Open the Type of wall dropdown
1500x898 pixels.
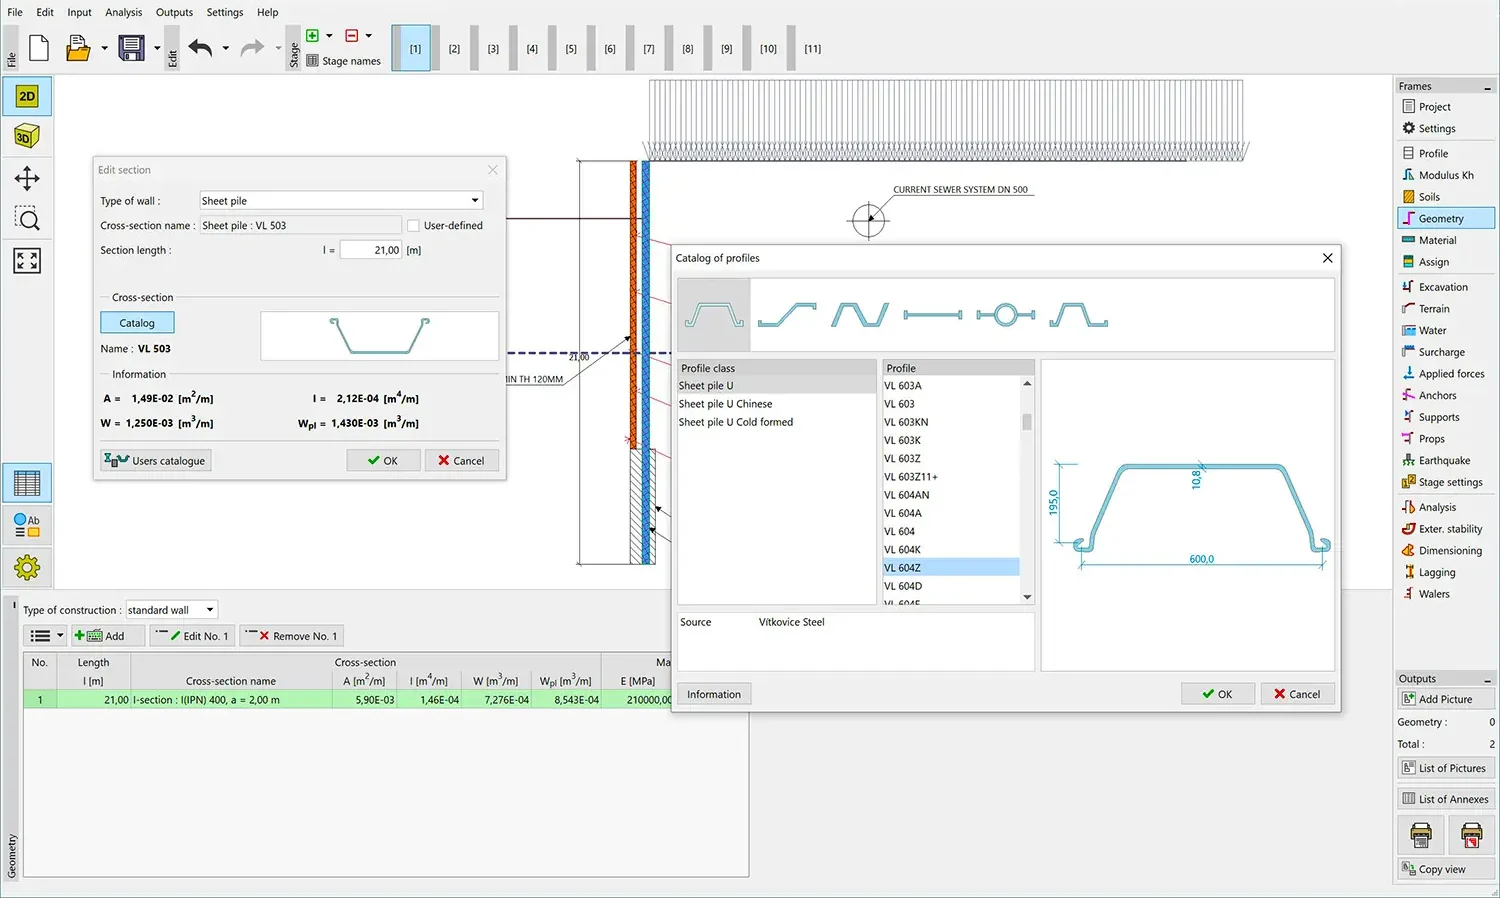(x=341, y=201)
